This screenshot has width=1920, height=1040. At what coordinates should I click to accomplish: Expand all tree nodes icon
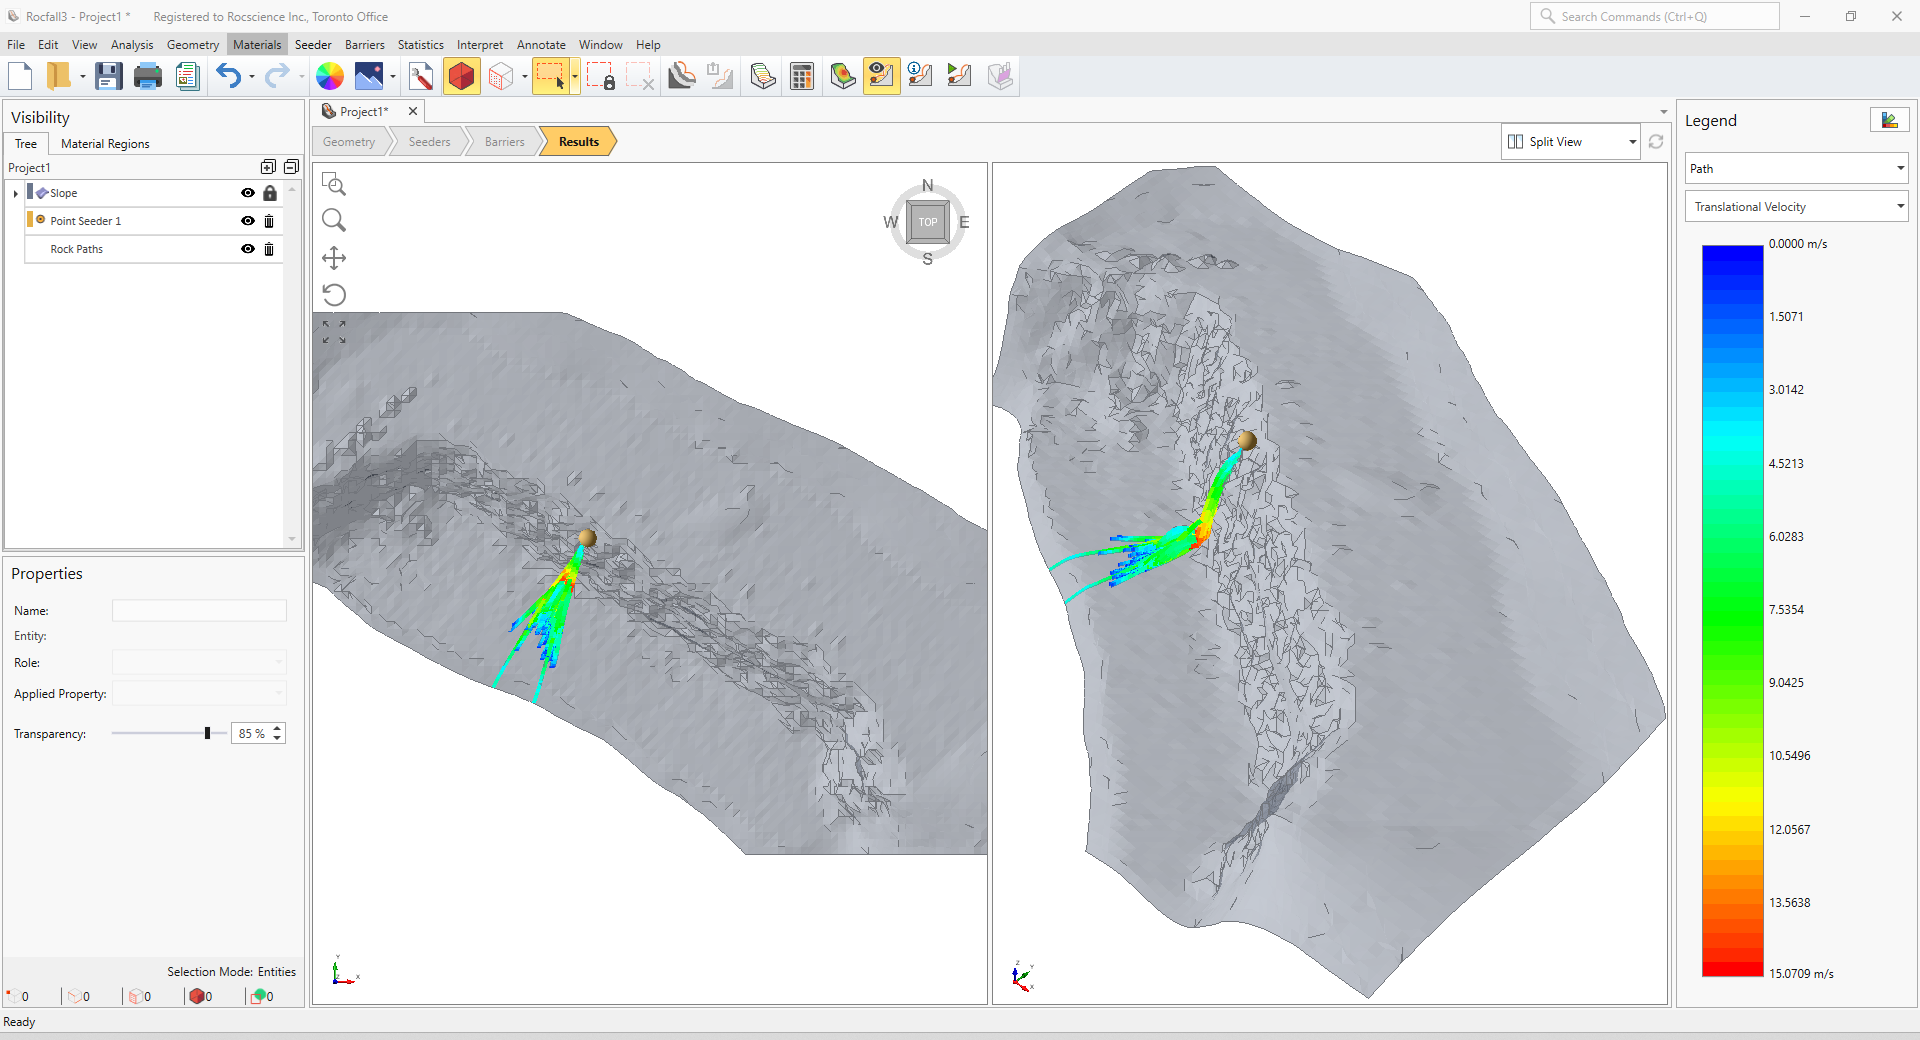coord(268,167)
